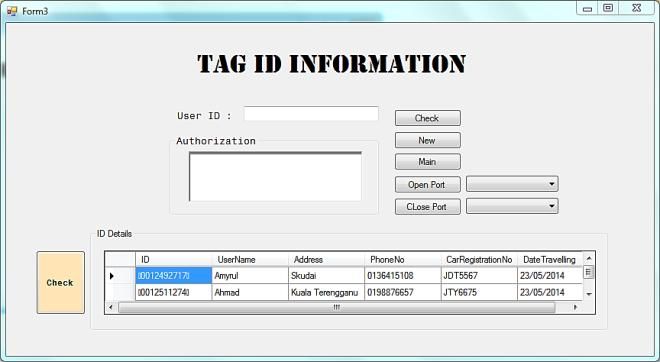
Task: Click the grid's vertical scrollbar down arrow
Action: pyautogui.click(x=589, y=294)
